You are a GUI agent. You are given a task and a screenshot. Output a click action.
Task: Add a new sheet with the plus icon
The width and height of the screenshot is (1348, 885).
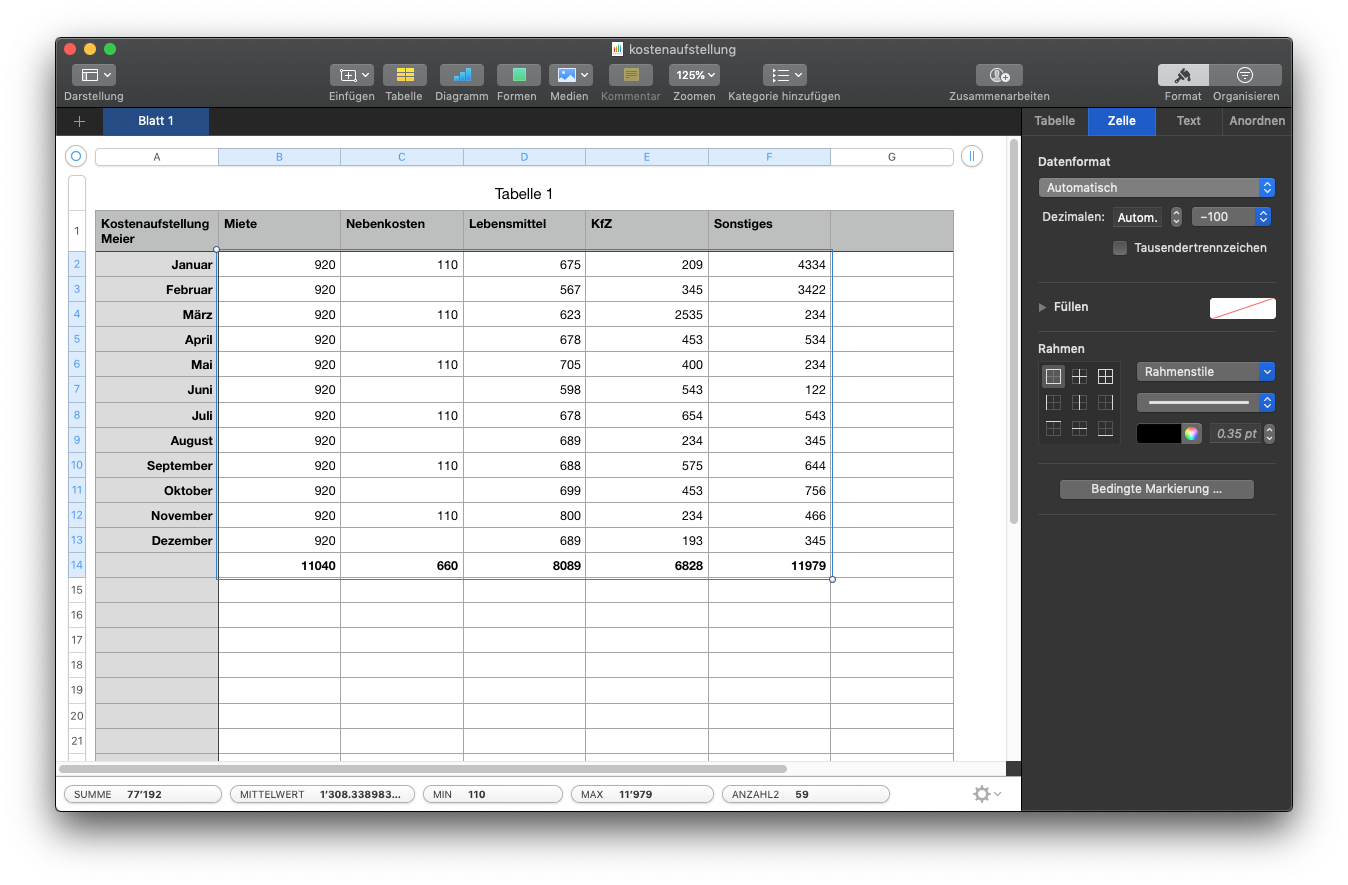[x=80, y=122]
